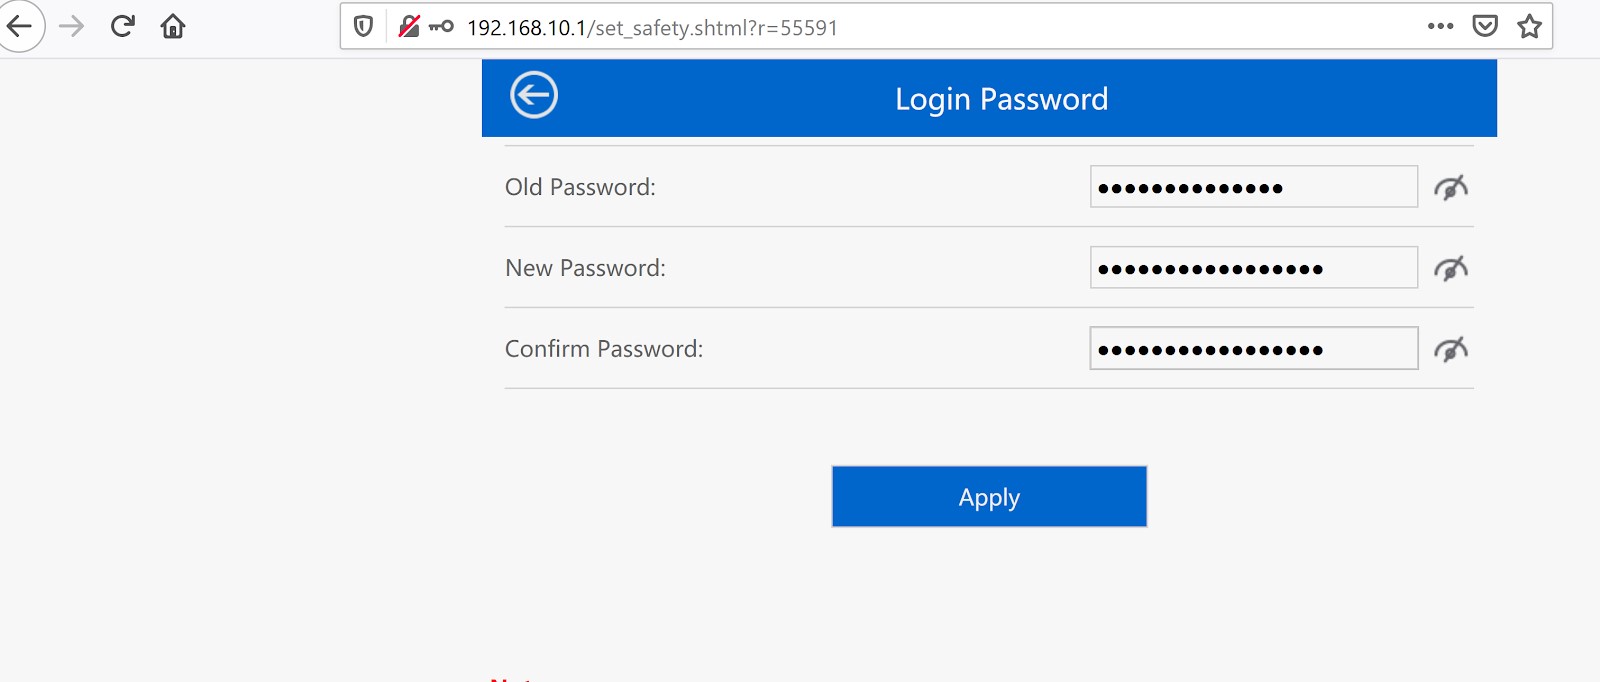Screen dimensions: 1600x682
Task: Open the Firefox overflow menu (three dots)
Action: (x=1441, y=27)
